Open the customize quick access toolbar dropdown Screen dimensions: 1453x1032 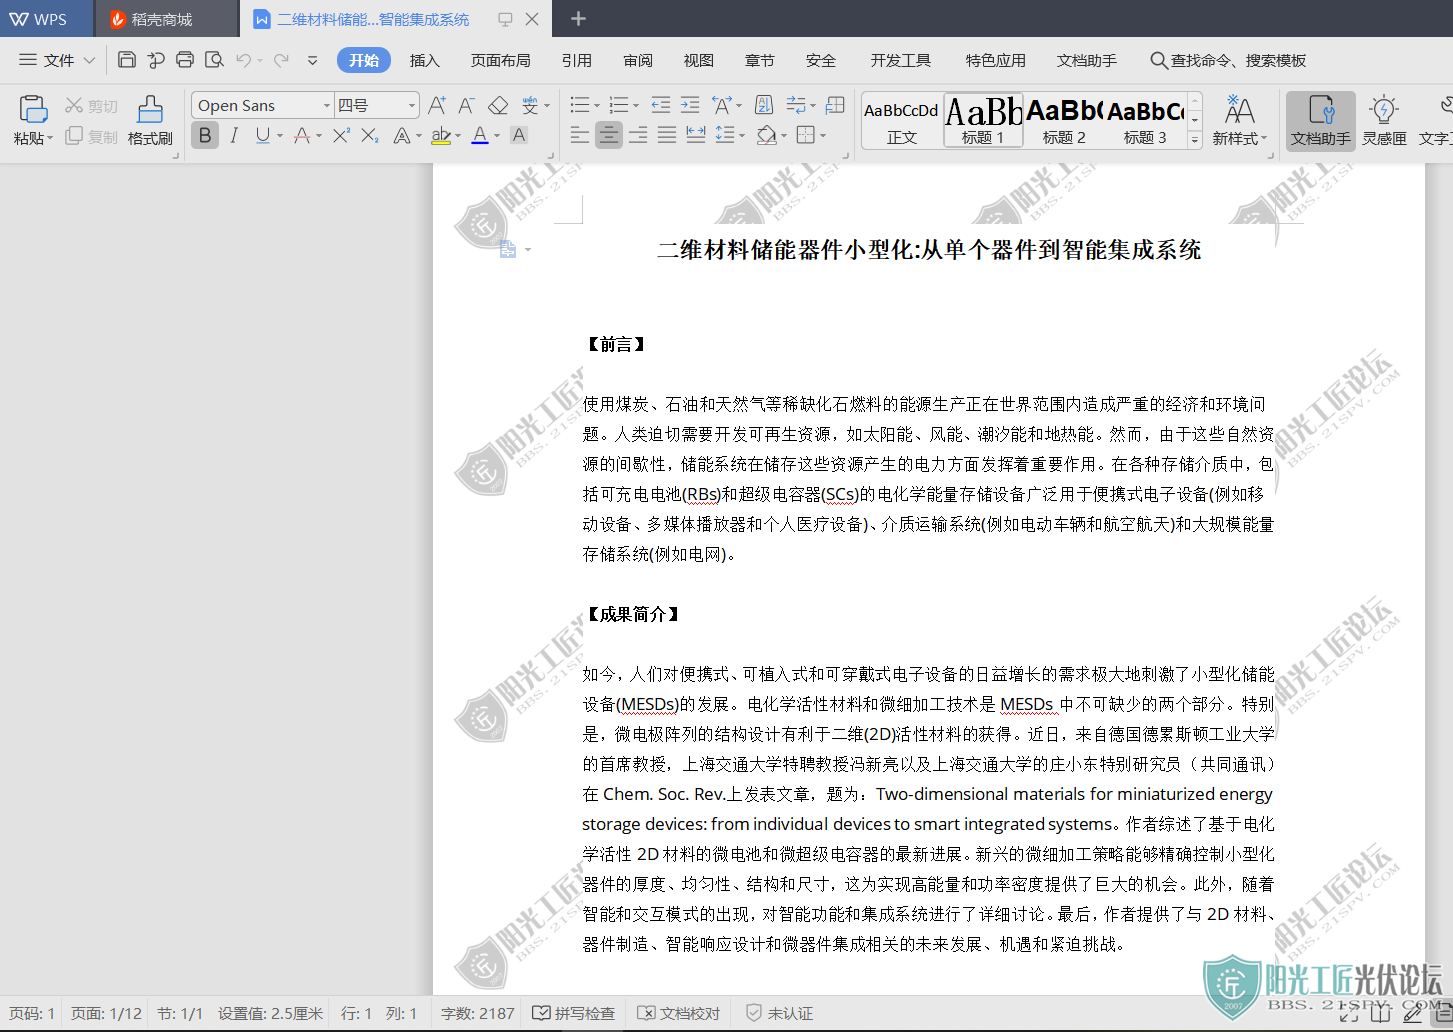[x=312, y=60]
